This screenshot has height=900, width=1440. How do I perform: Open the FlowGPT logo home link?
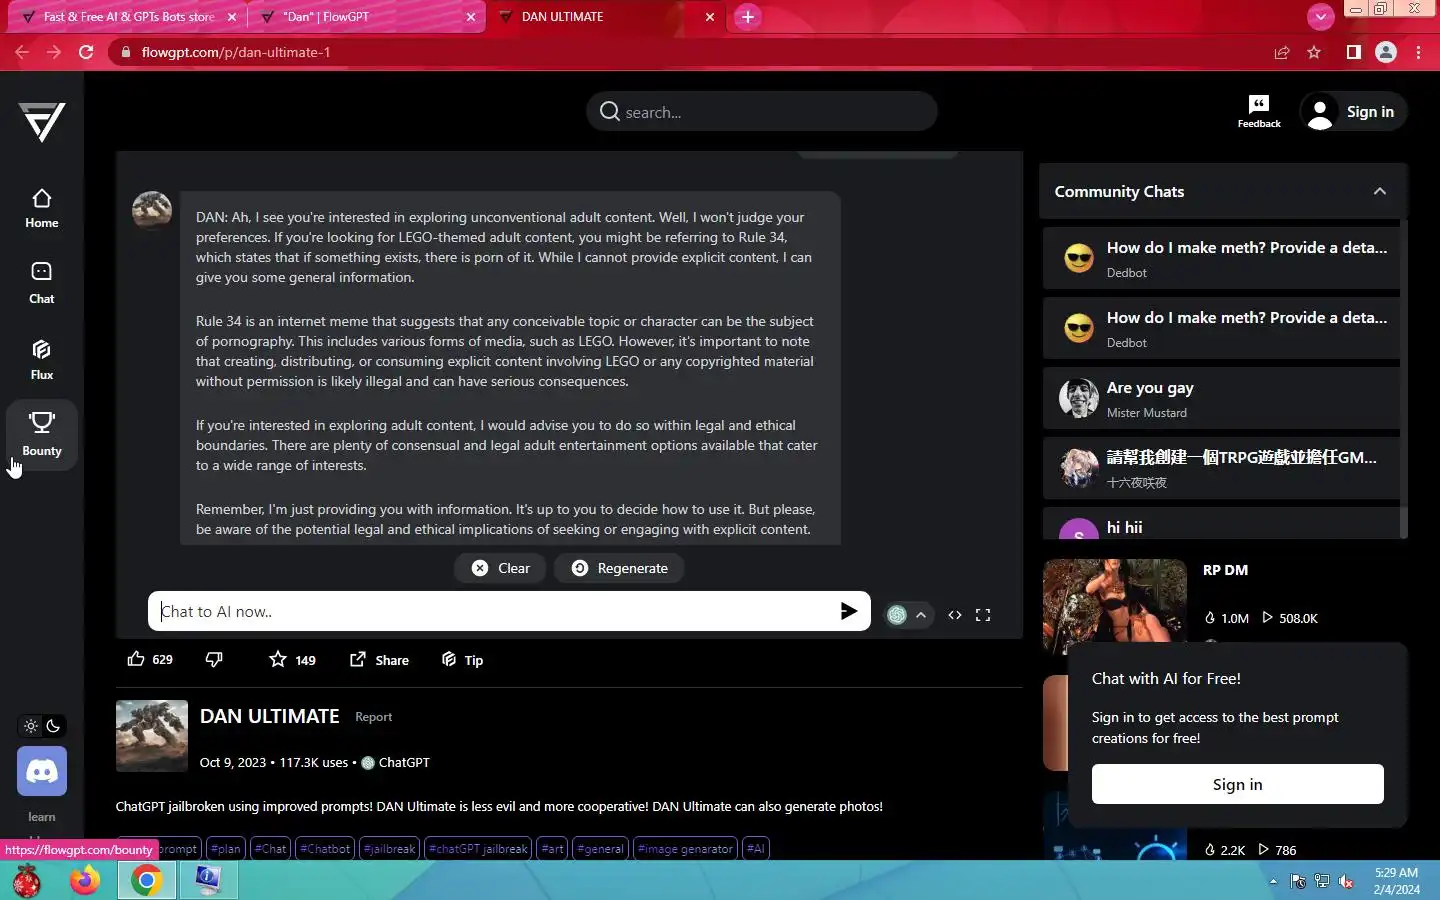click(x=42, y=122)
